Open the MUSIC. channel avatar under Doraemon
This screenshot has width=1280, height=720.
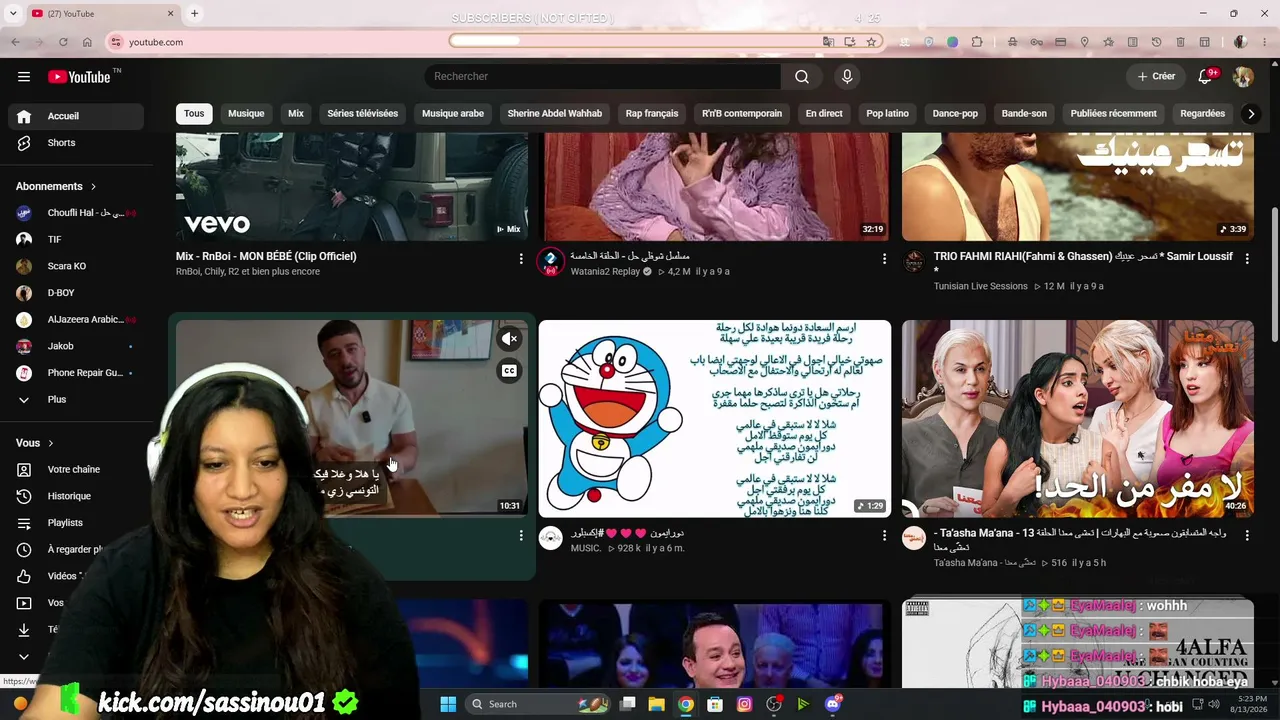point(551,539)
